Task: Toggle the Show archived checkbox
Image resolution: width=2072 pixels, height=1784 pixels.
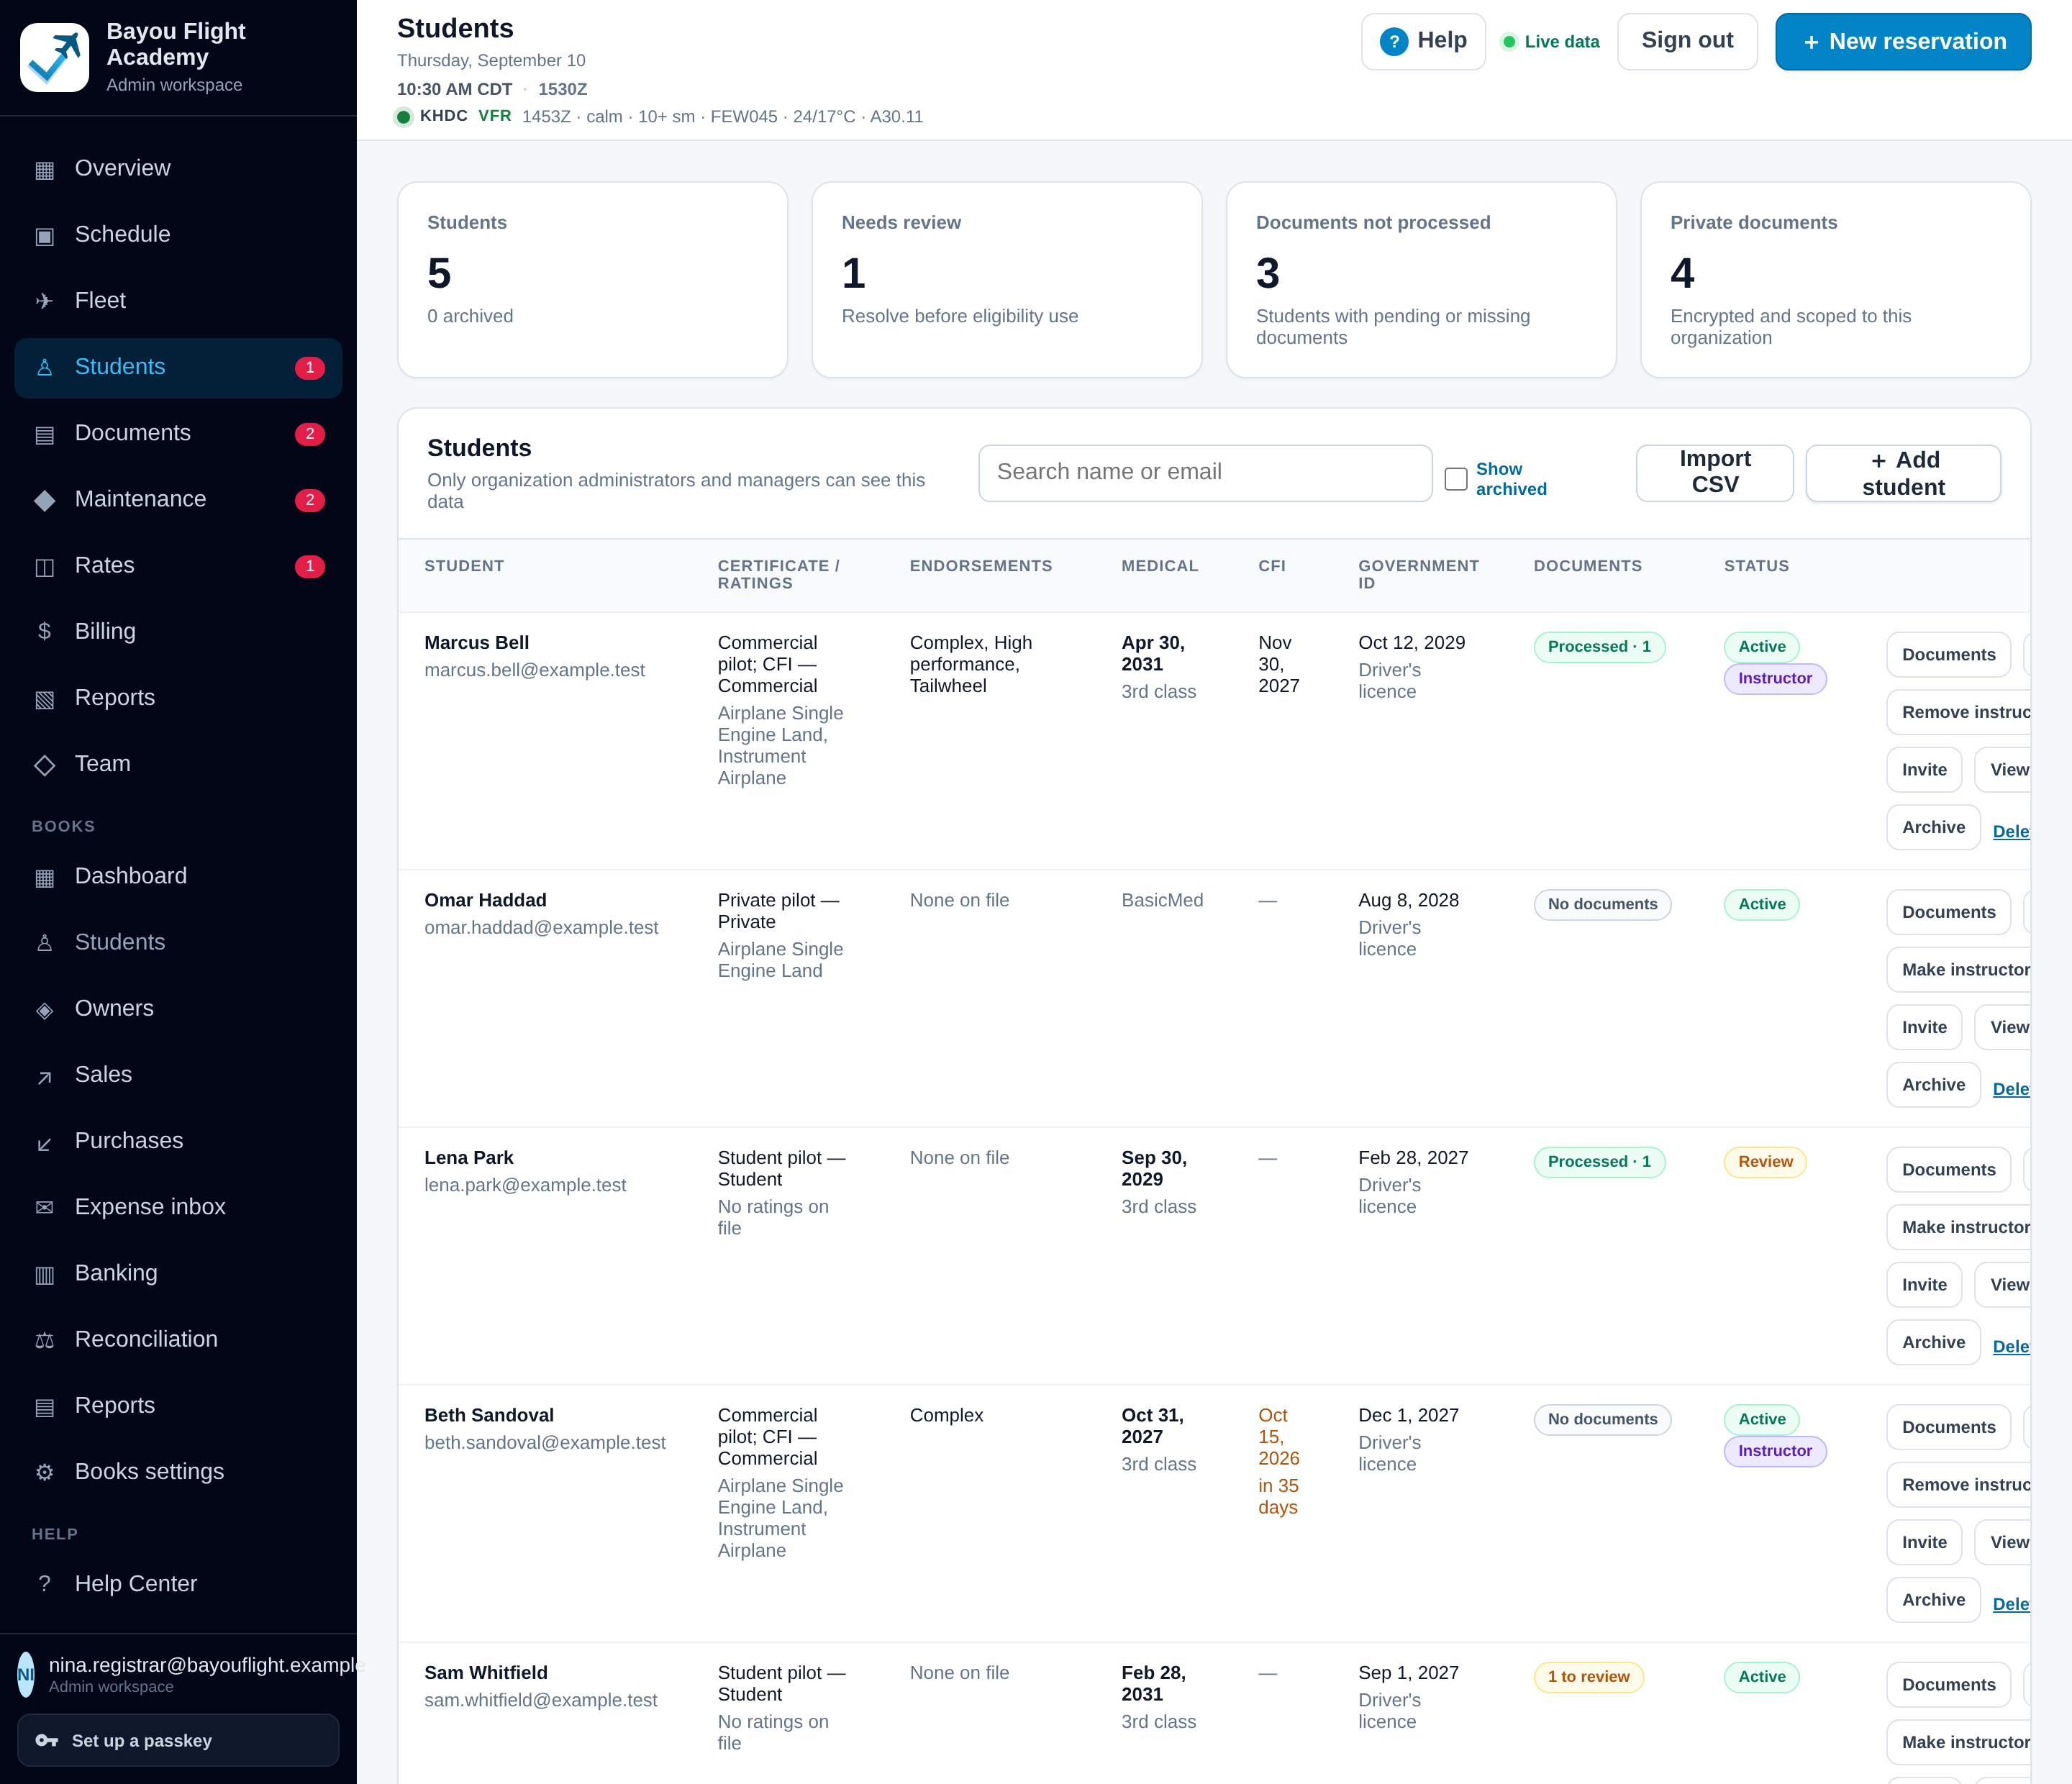Action: tap(1456, 479)
